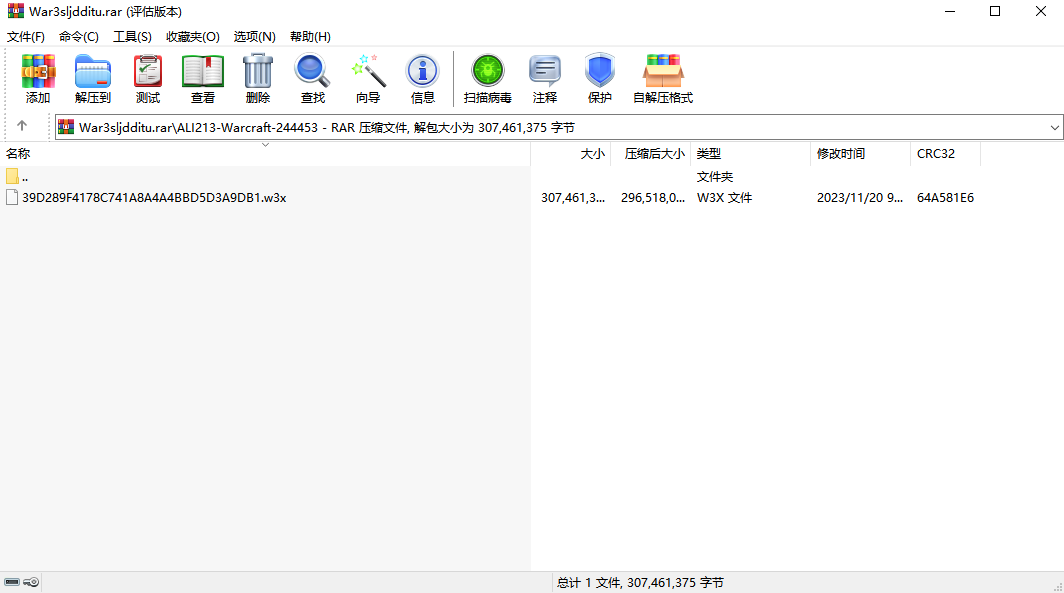Click packed size 296,518,0...
This screenshot has height=593, width=1064.
click(653, 197)
